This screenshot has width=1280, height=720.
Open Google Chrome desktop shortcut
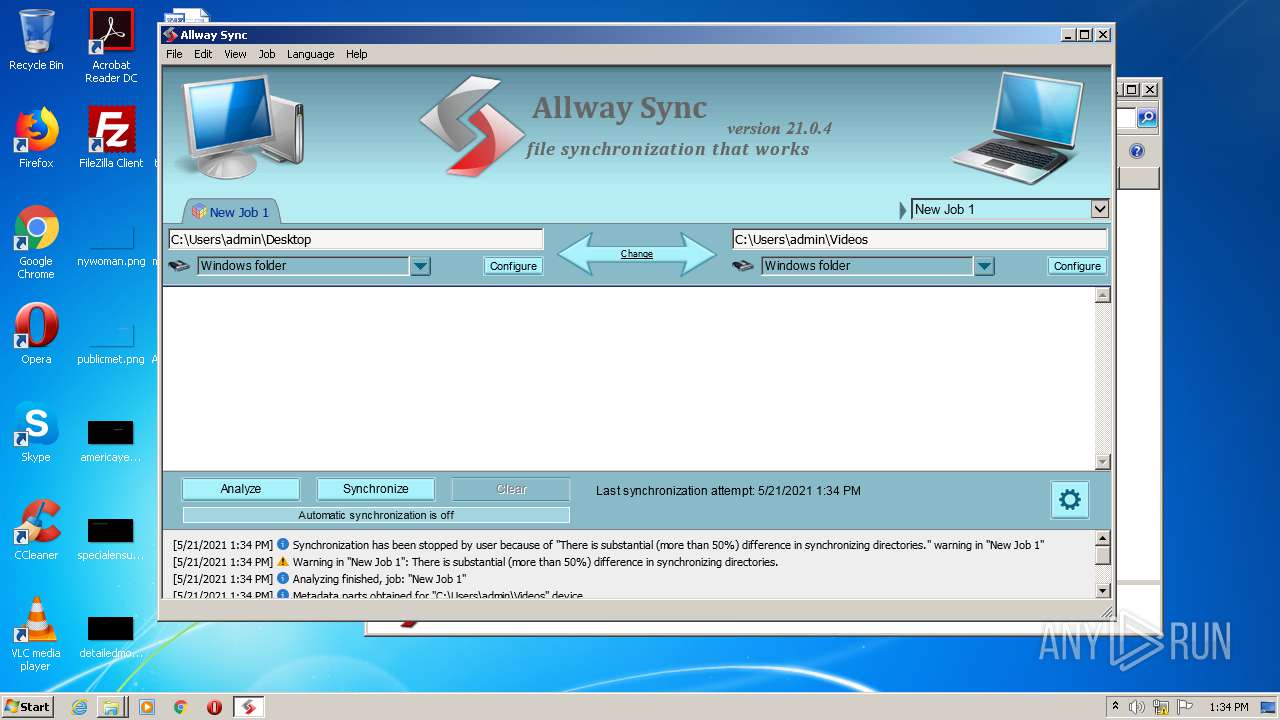36,242
